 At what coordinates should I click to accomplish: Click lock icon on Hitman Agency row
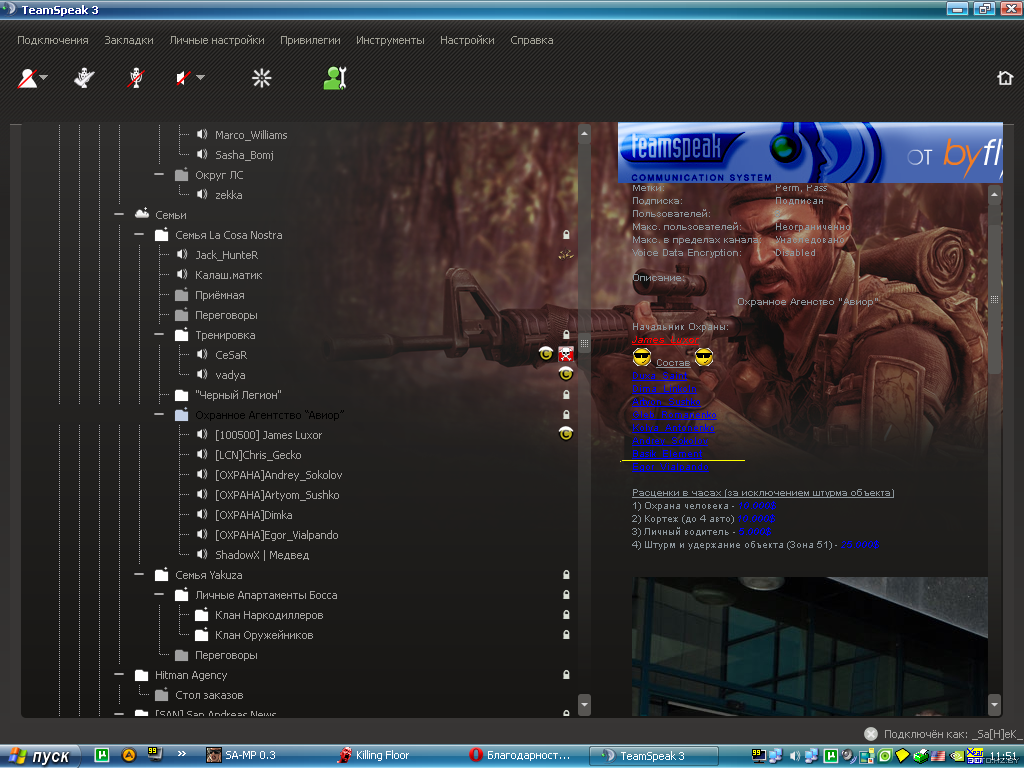tap(566, 675)
